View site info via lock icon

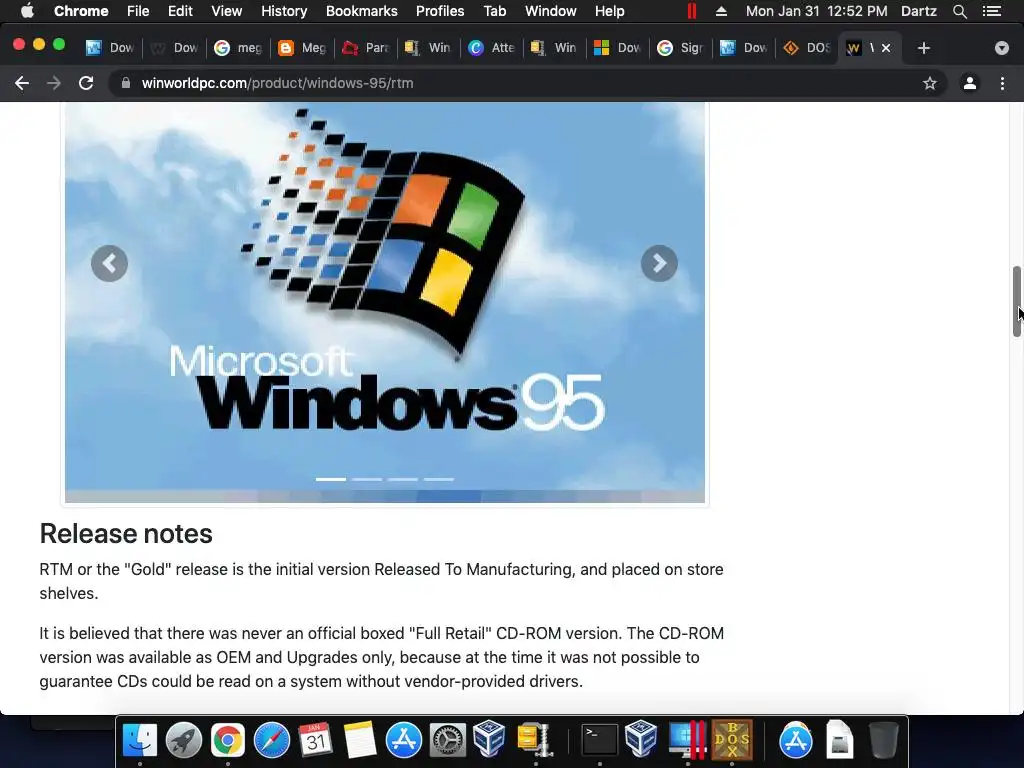coord(126,83)
